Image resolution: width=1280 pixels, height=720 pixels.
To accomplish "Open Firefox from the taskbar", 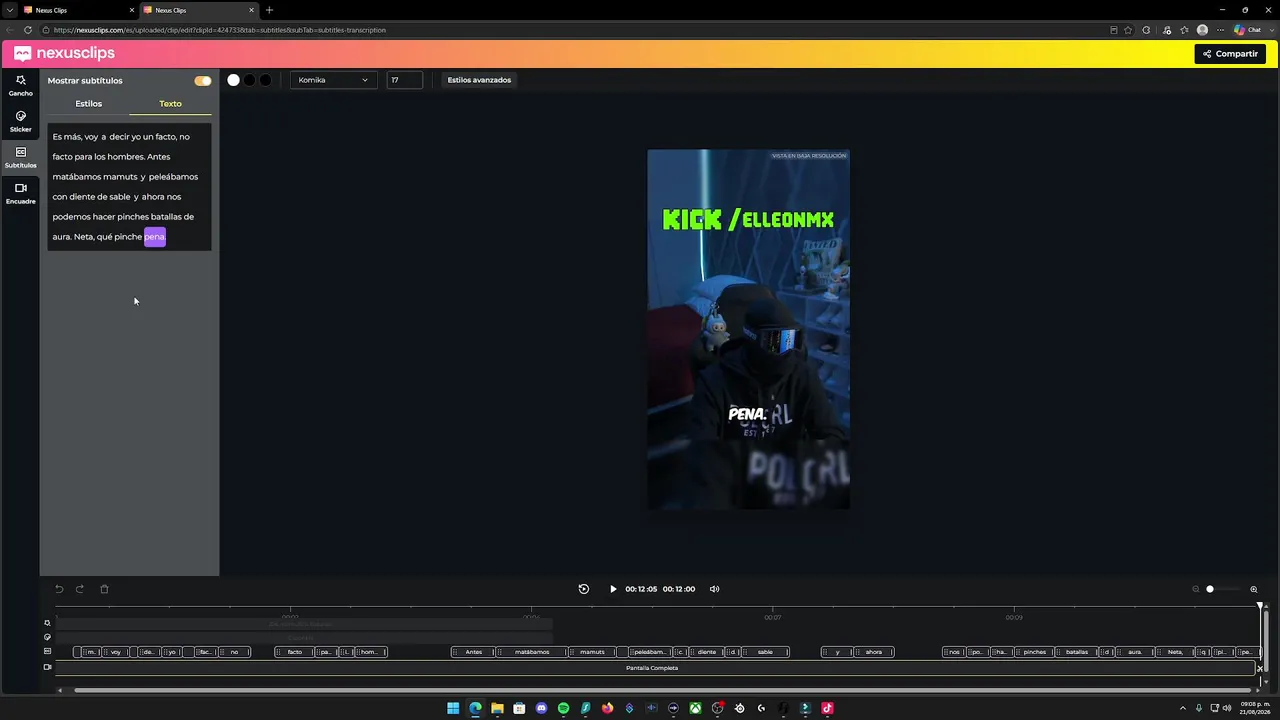I will point(607,708).
